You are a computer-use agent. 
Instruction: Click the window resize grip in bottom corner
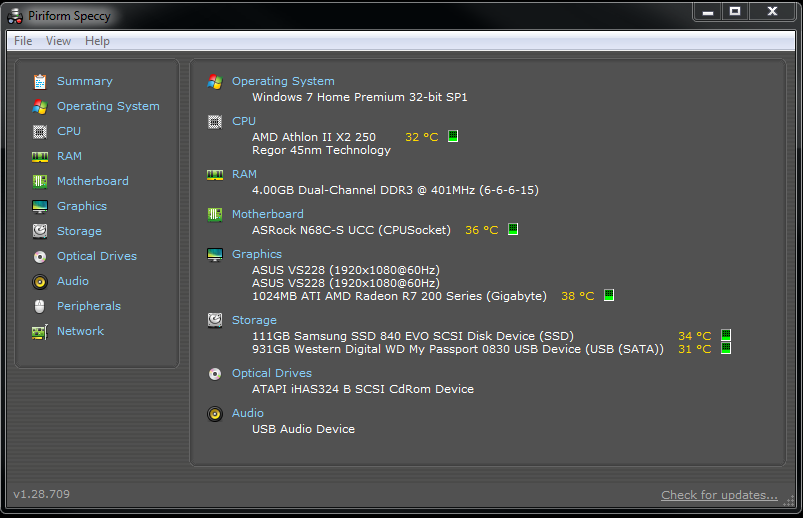pos(789,502)
